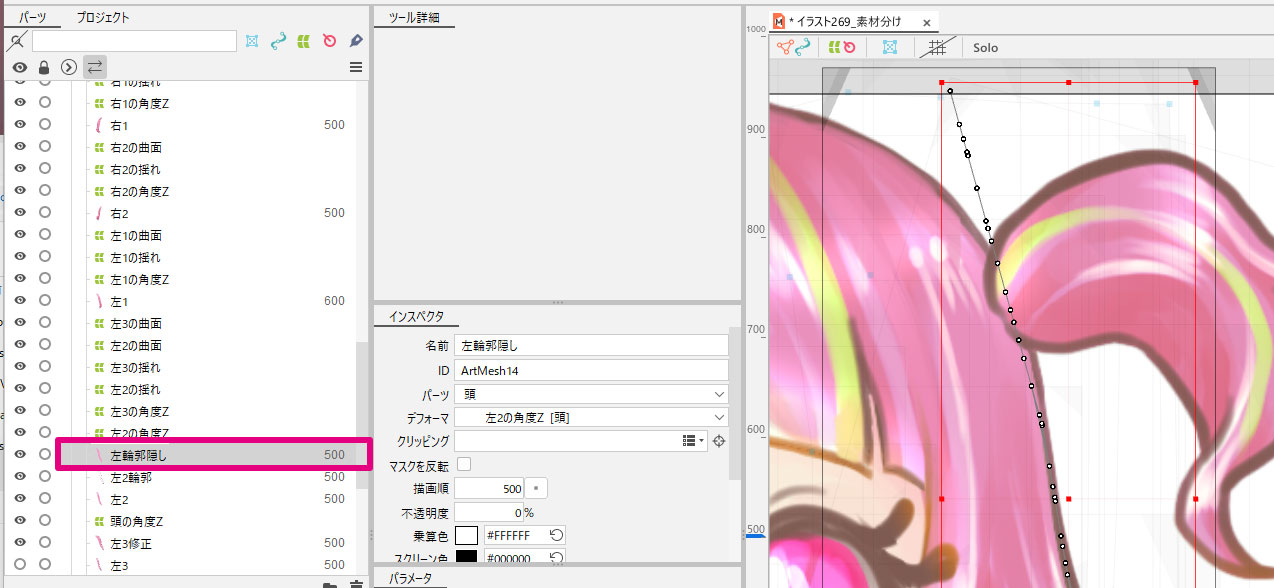
Task: Reset the multiply color #FFFFFF
Action: coord(556,535)
